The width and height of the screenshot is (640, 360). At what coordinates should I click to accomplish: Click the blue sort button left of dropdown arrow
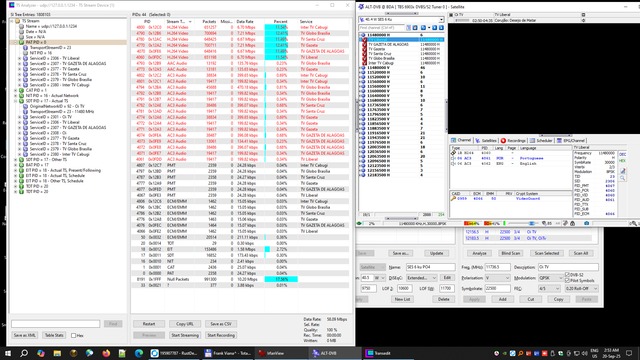pos(423,28)
